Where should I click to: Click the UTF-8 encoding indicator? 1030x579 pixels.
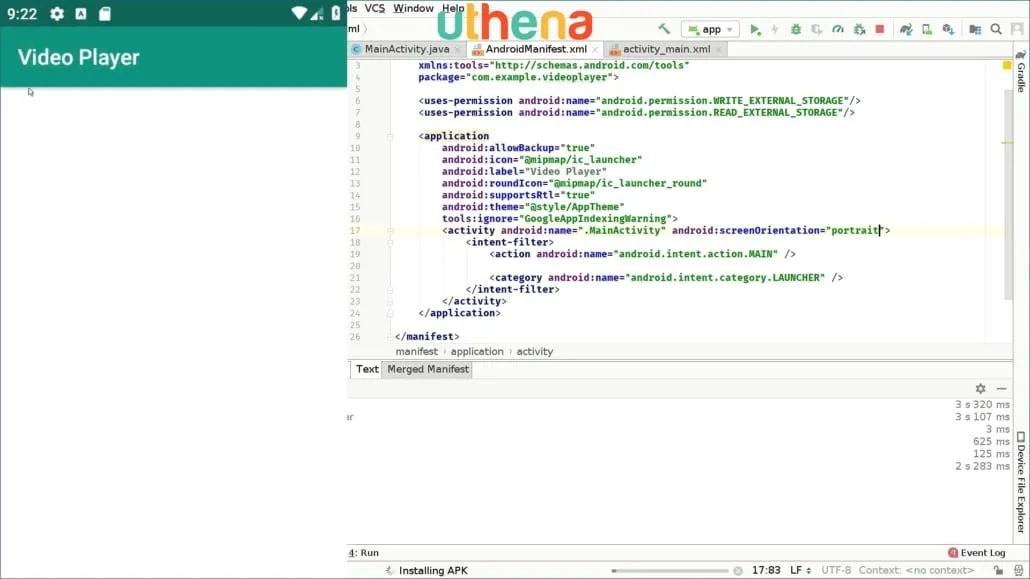click(836, 570)
